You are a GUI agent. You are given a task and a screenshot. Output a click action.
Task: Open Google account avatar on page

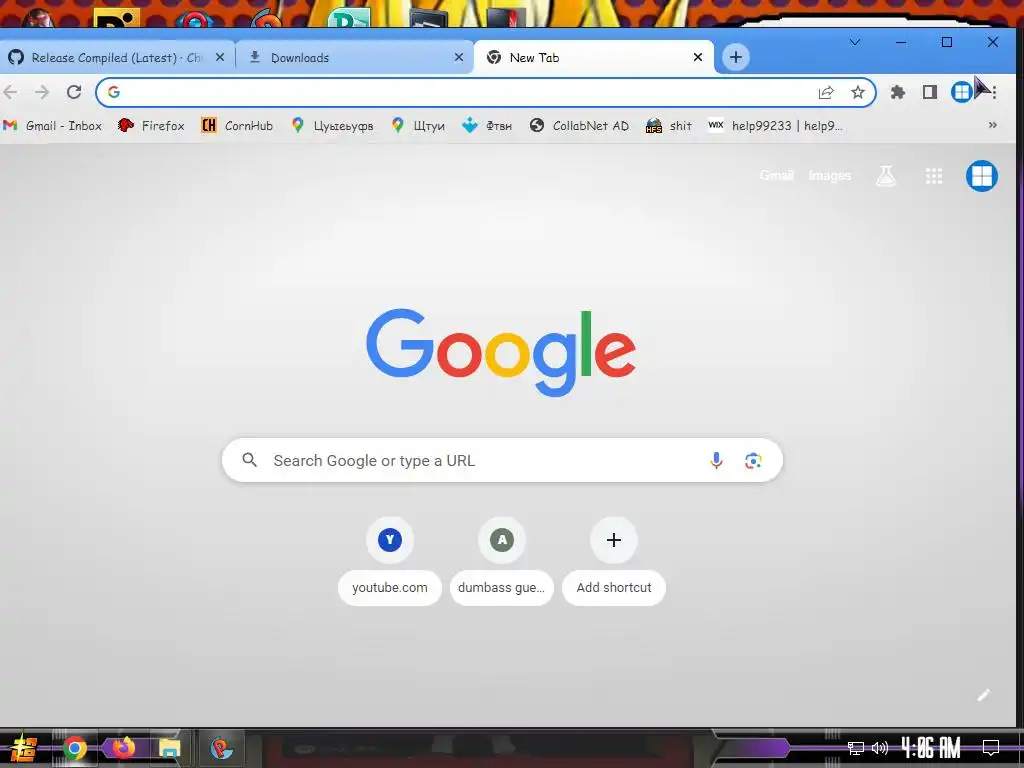(x=982, y=176)
